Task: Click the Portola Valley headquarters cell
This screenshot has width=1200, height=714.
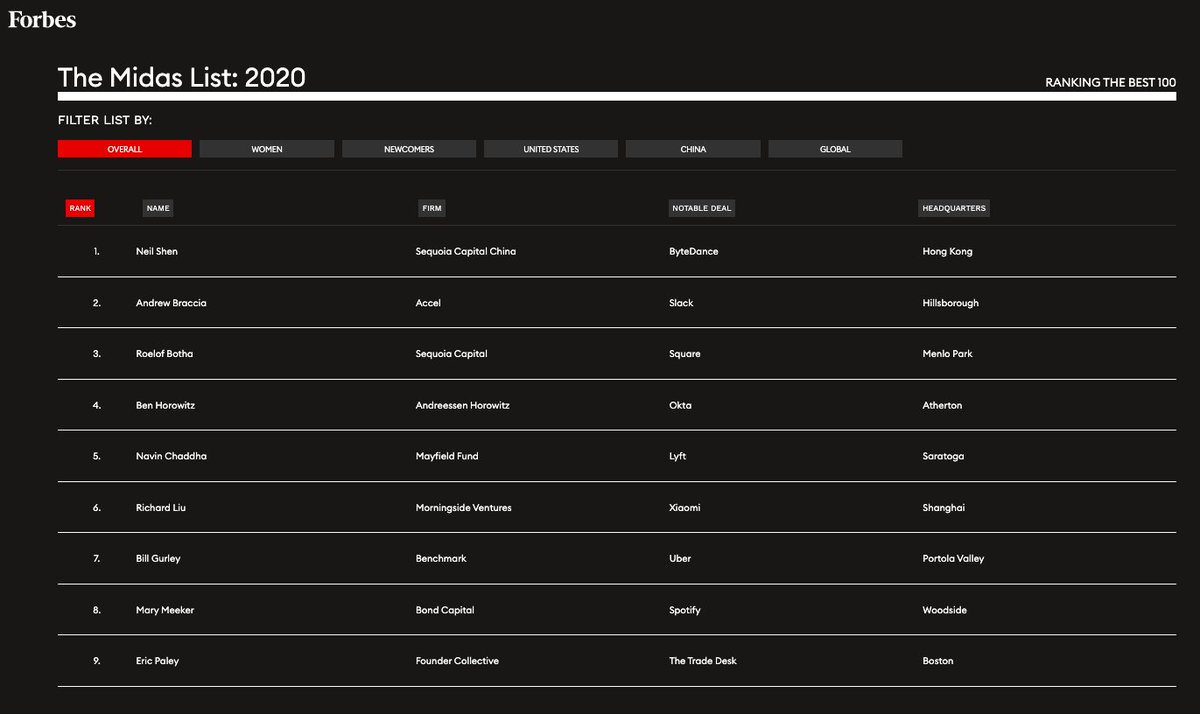Action: pyautogui.click(x=953, y=558)
